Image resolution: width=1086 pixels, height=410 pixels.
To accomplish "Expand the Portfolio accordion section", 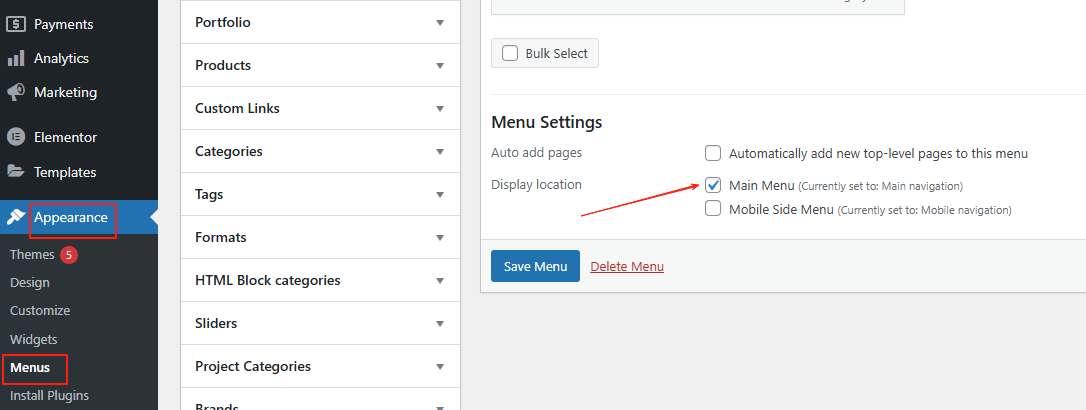I will coord(439,22).
